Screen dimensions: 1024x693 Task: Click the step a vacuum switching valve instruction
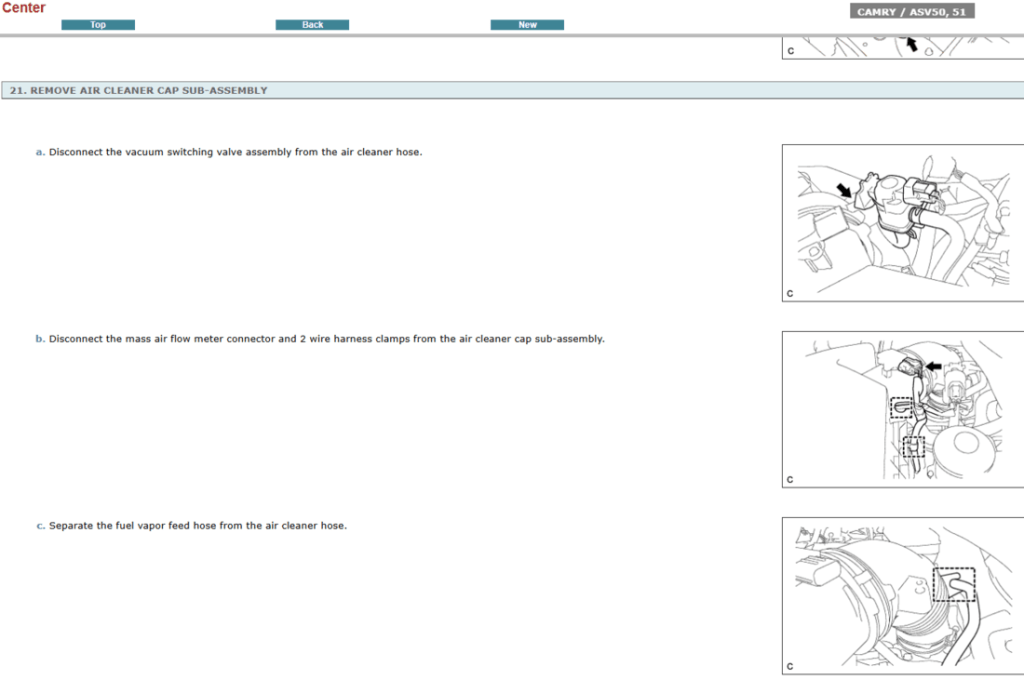coord(235,152)
